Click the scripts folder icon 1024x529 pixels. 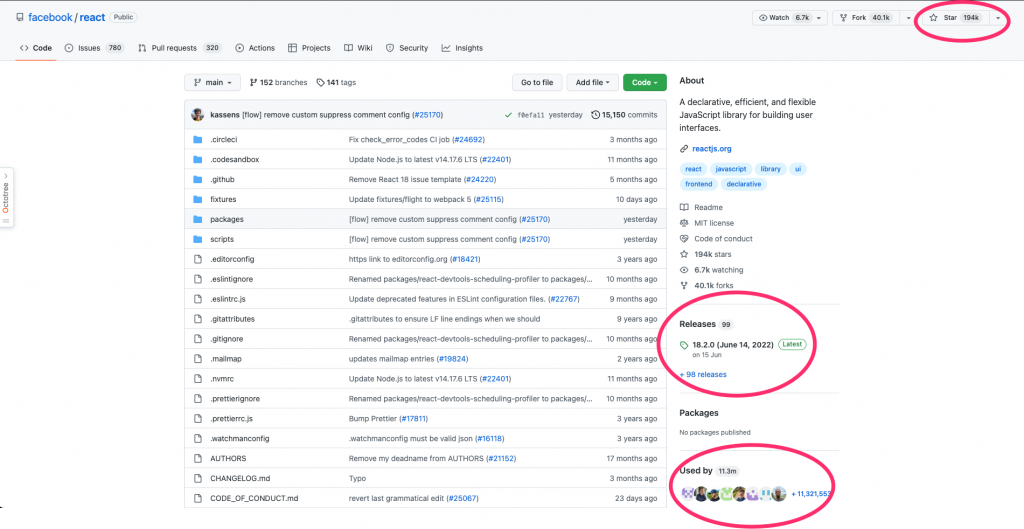point(198,239)
